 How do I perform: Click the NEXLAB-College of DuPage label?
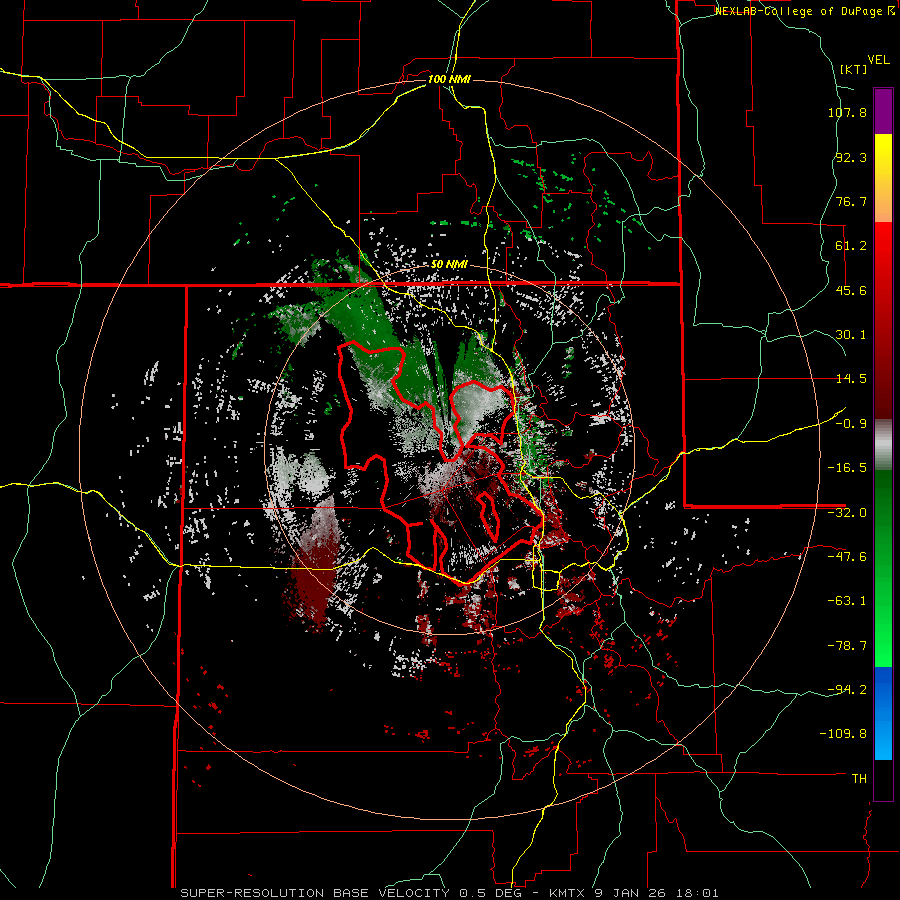click(x=798, y=11)
